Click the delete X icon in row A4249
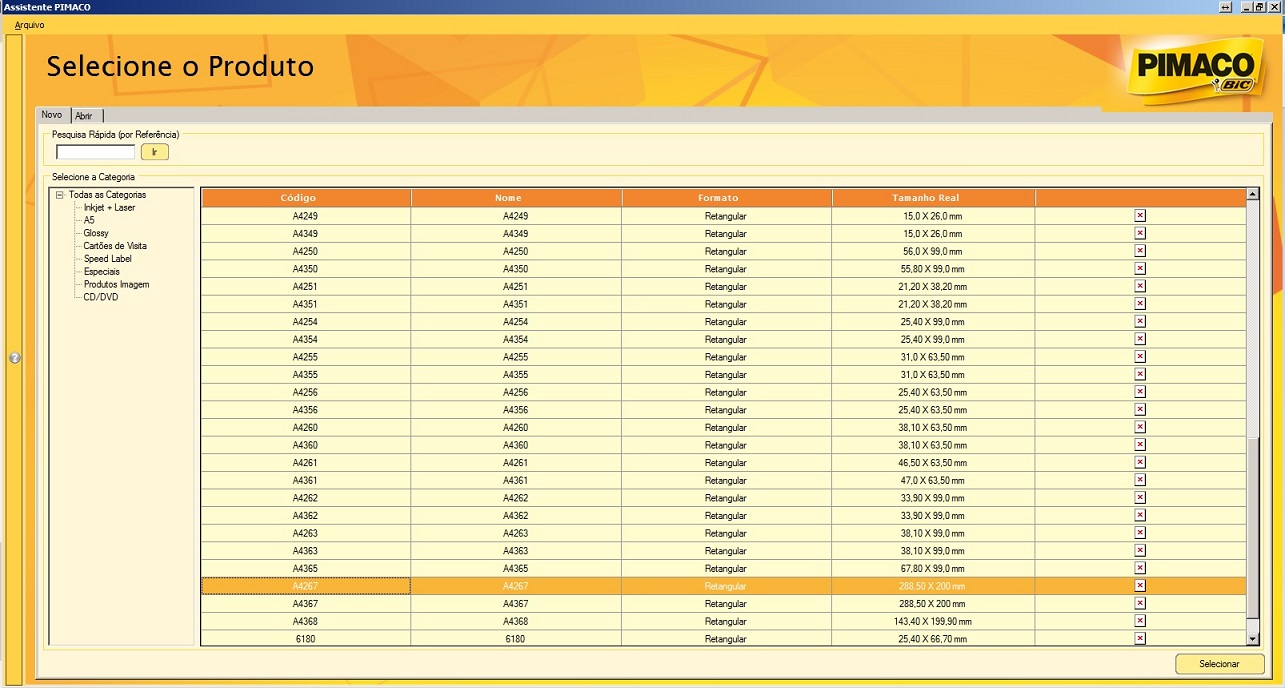The width and height of the screenshot is (1285, 688). [1140, 215]
